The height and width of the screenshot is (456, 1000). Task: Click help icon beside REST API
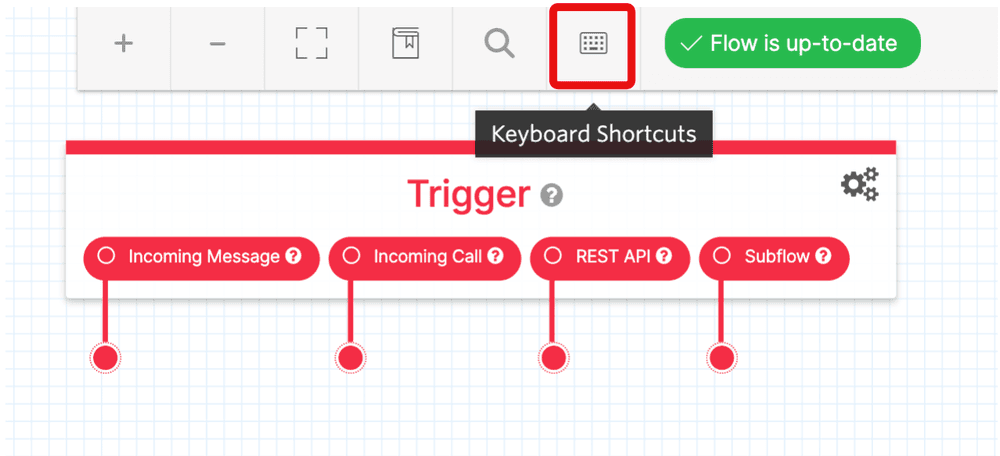pos(665,256)
